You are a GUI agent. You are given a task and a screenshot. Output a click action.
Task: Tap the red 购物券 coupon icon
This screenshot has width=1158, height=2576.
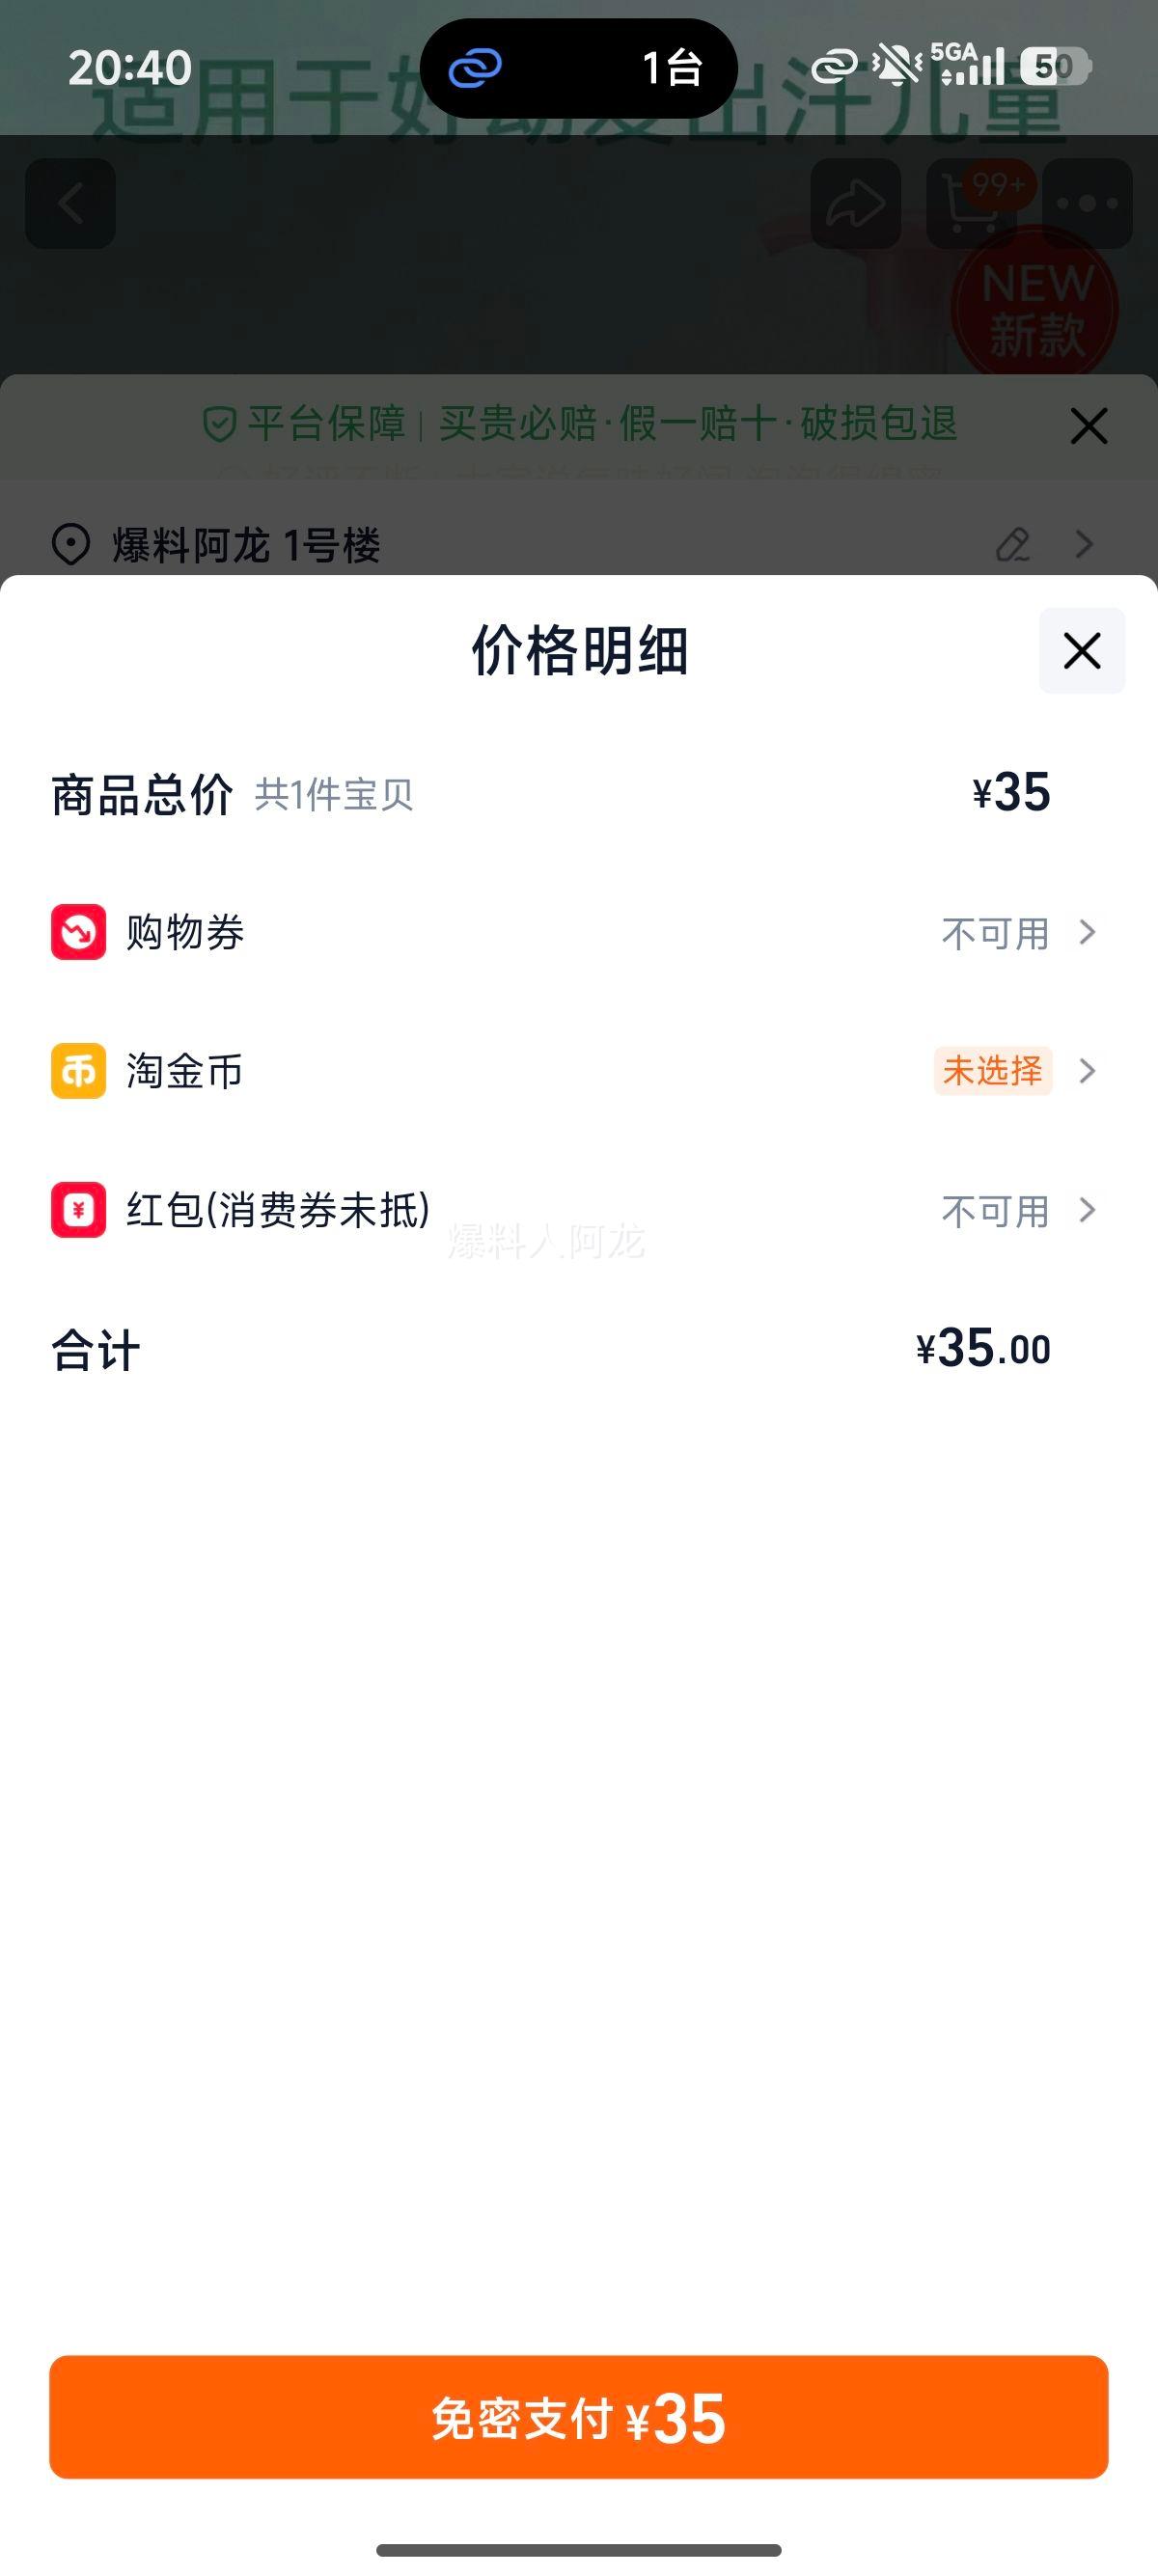[78, 932]
